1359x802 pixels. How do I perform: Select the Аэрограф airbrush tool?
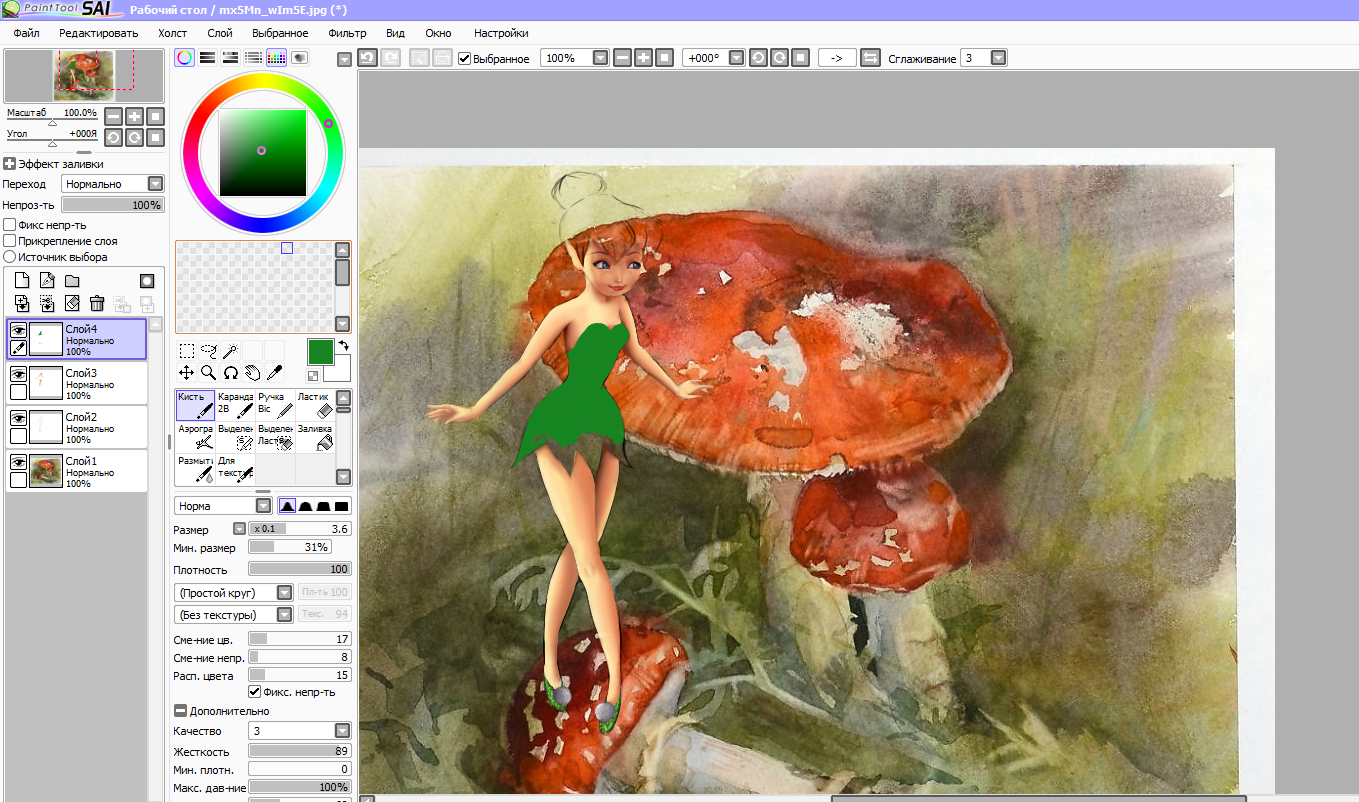(195, 437)
